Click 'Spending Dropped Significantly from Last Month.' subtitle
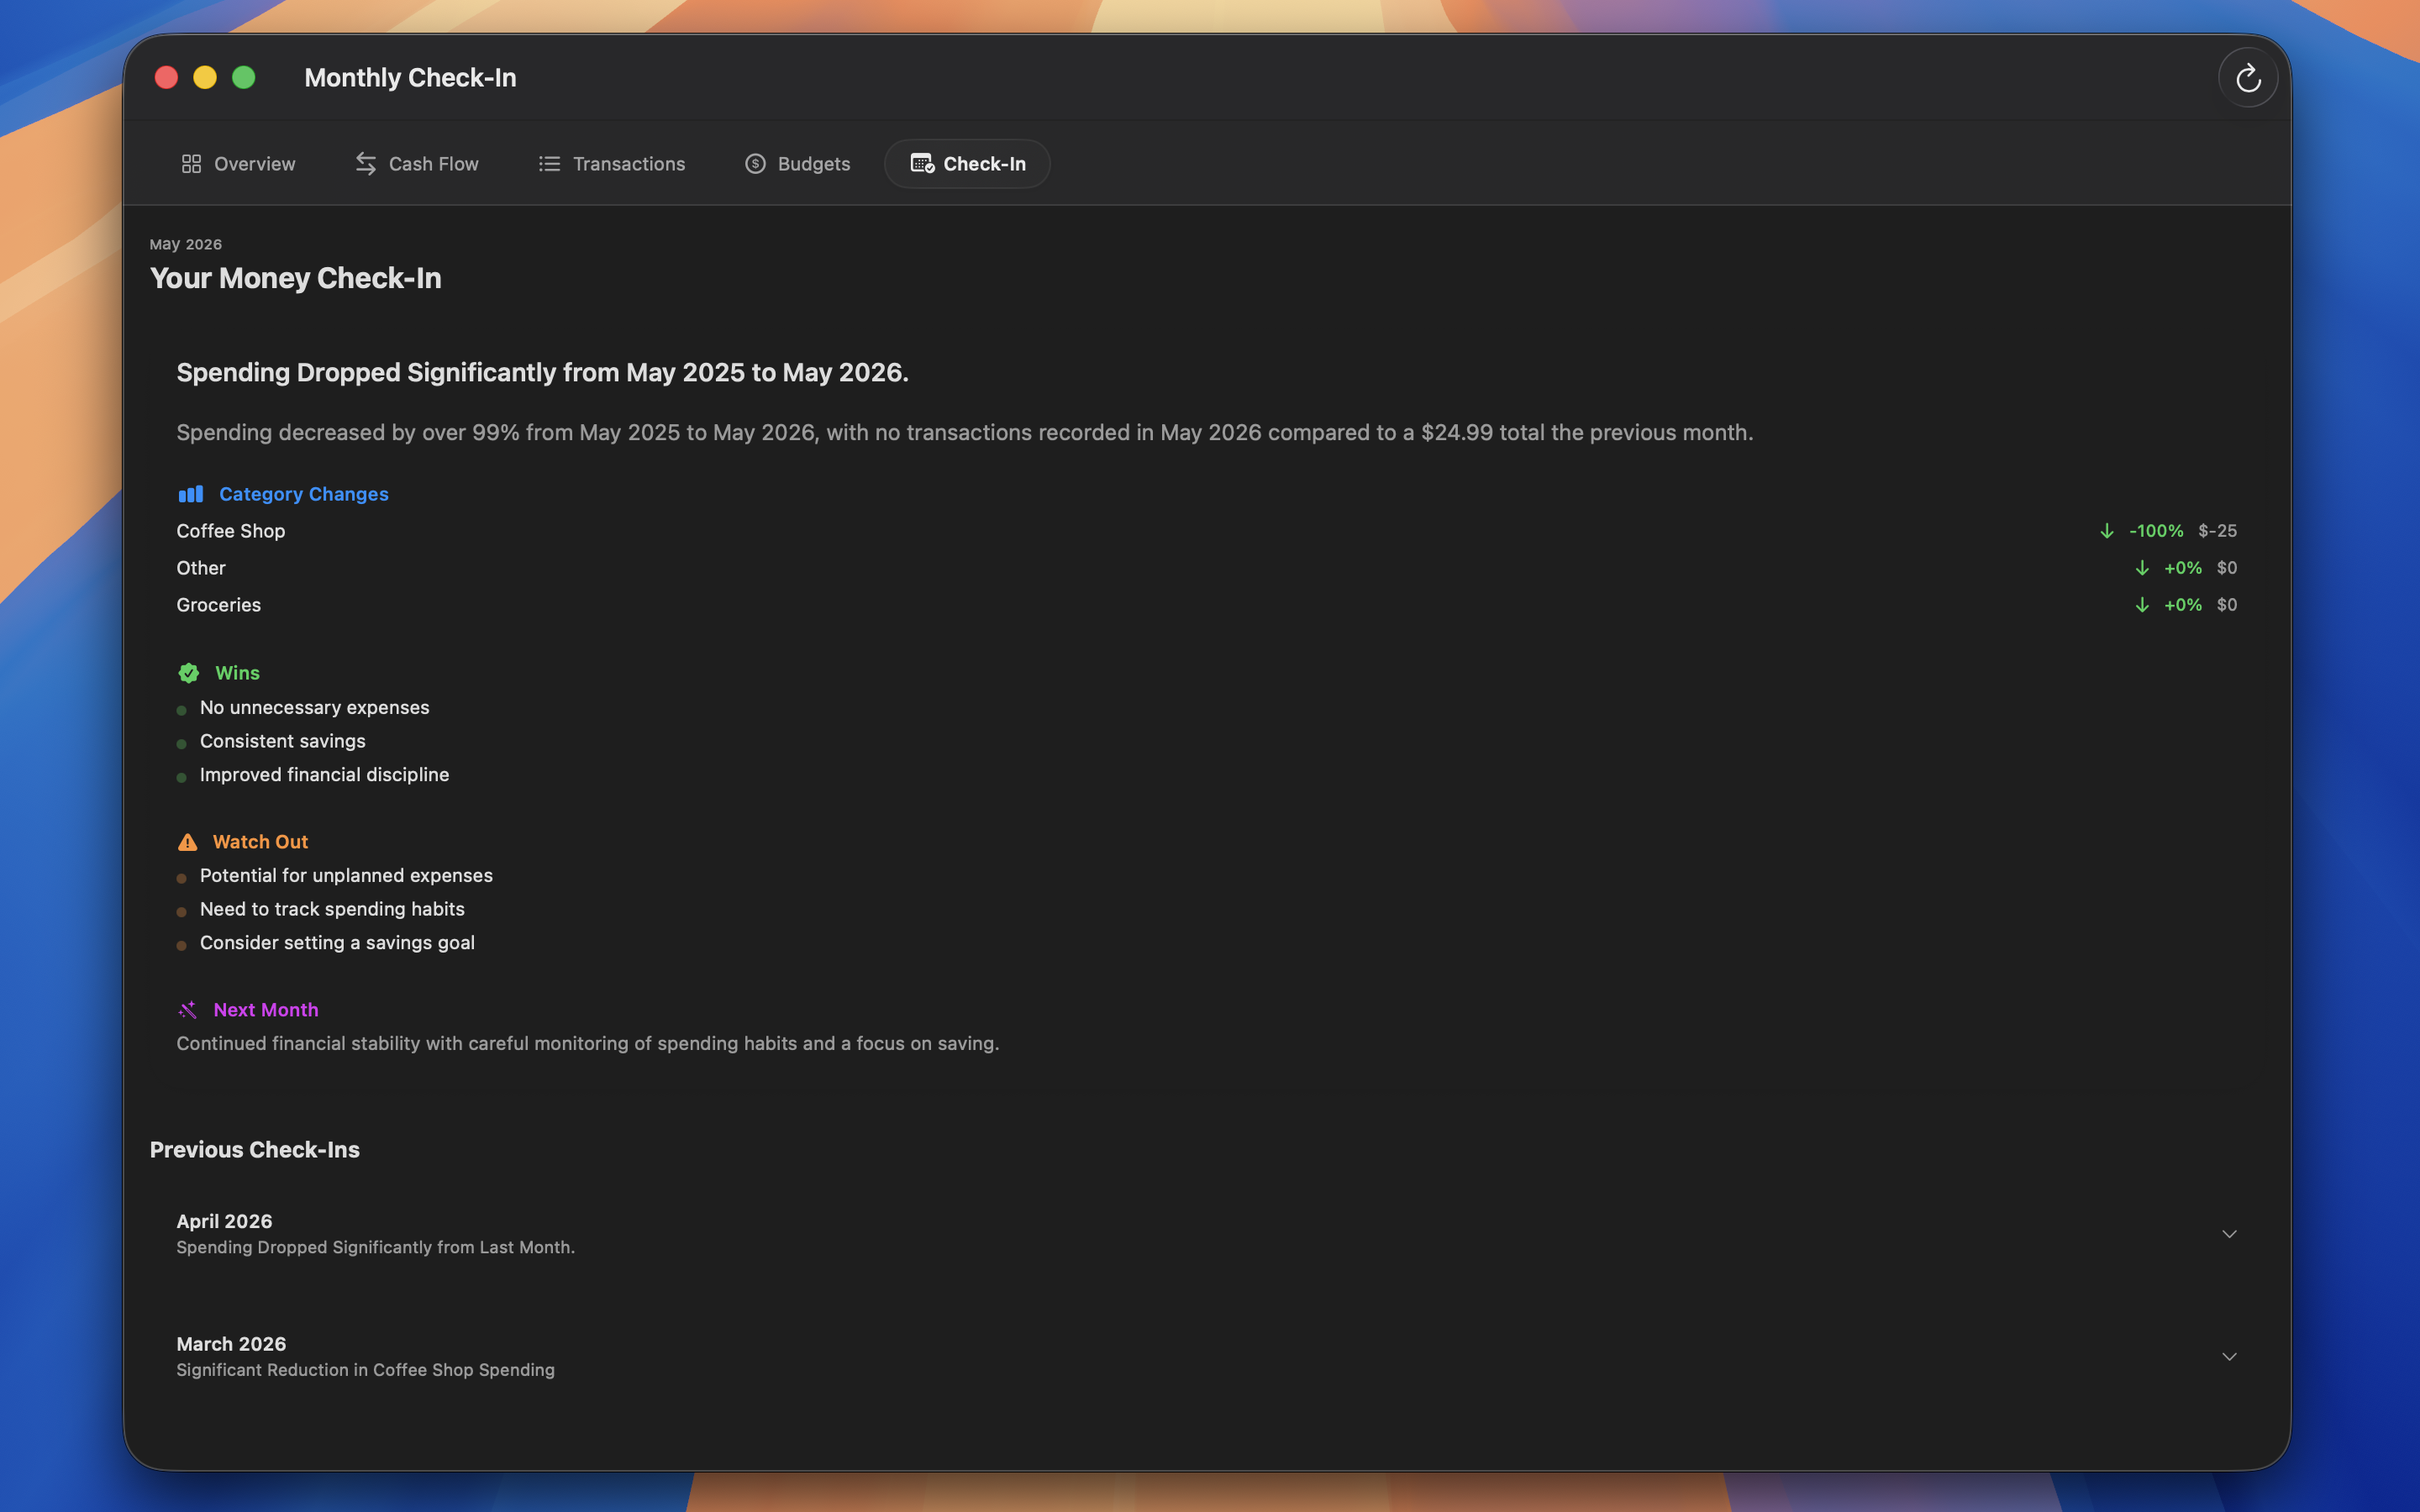Screen dimensions: 2420x1512 point(376,1248)
